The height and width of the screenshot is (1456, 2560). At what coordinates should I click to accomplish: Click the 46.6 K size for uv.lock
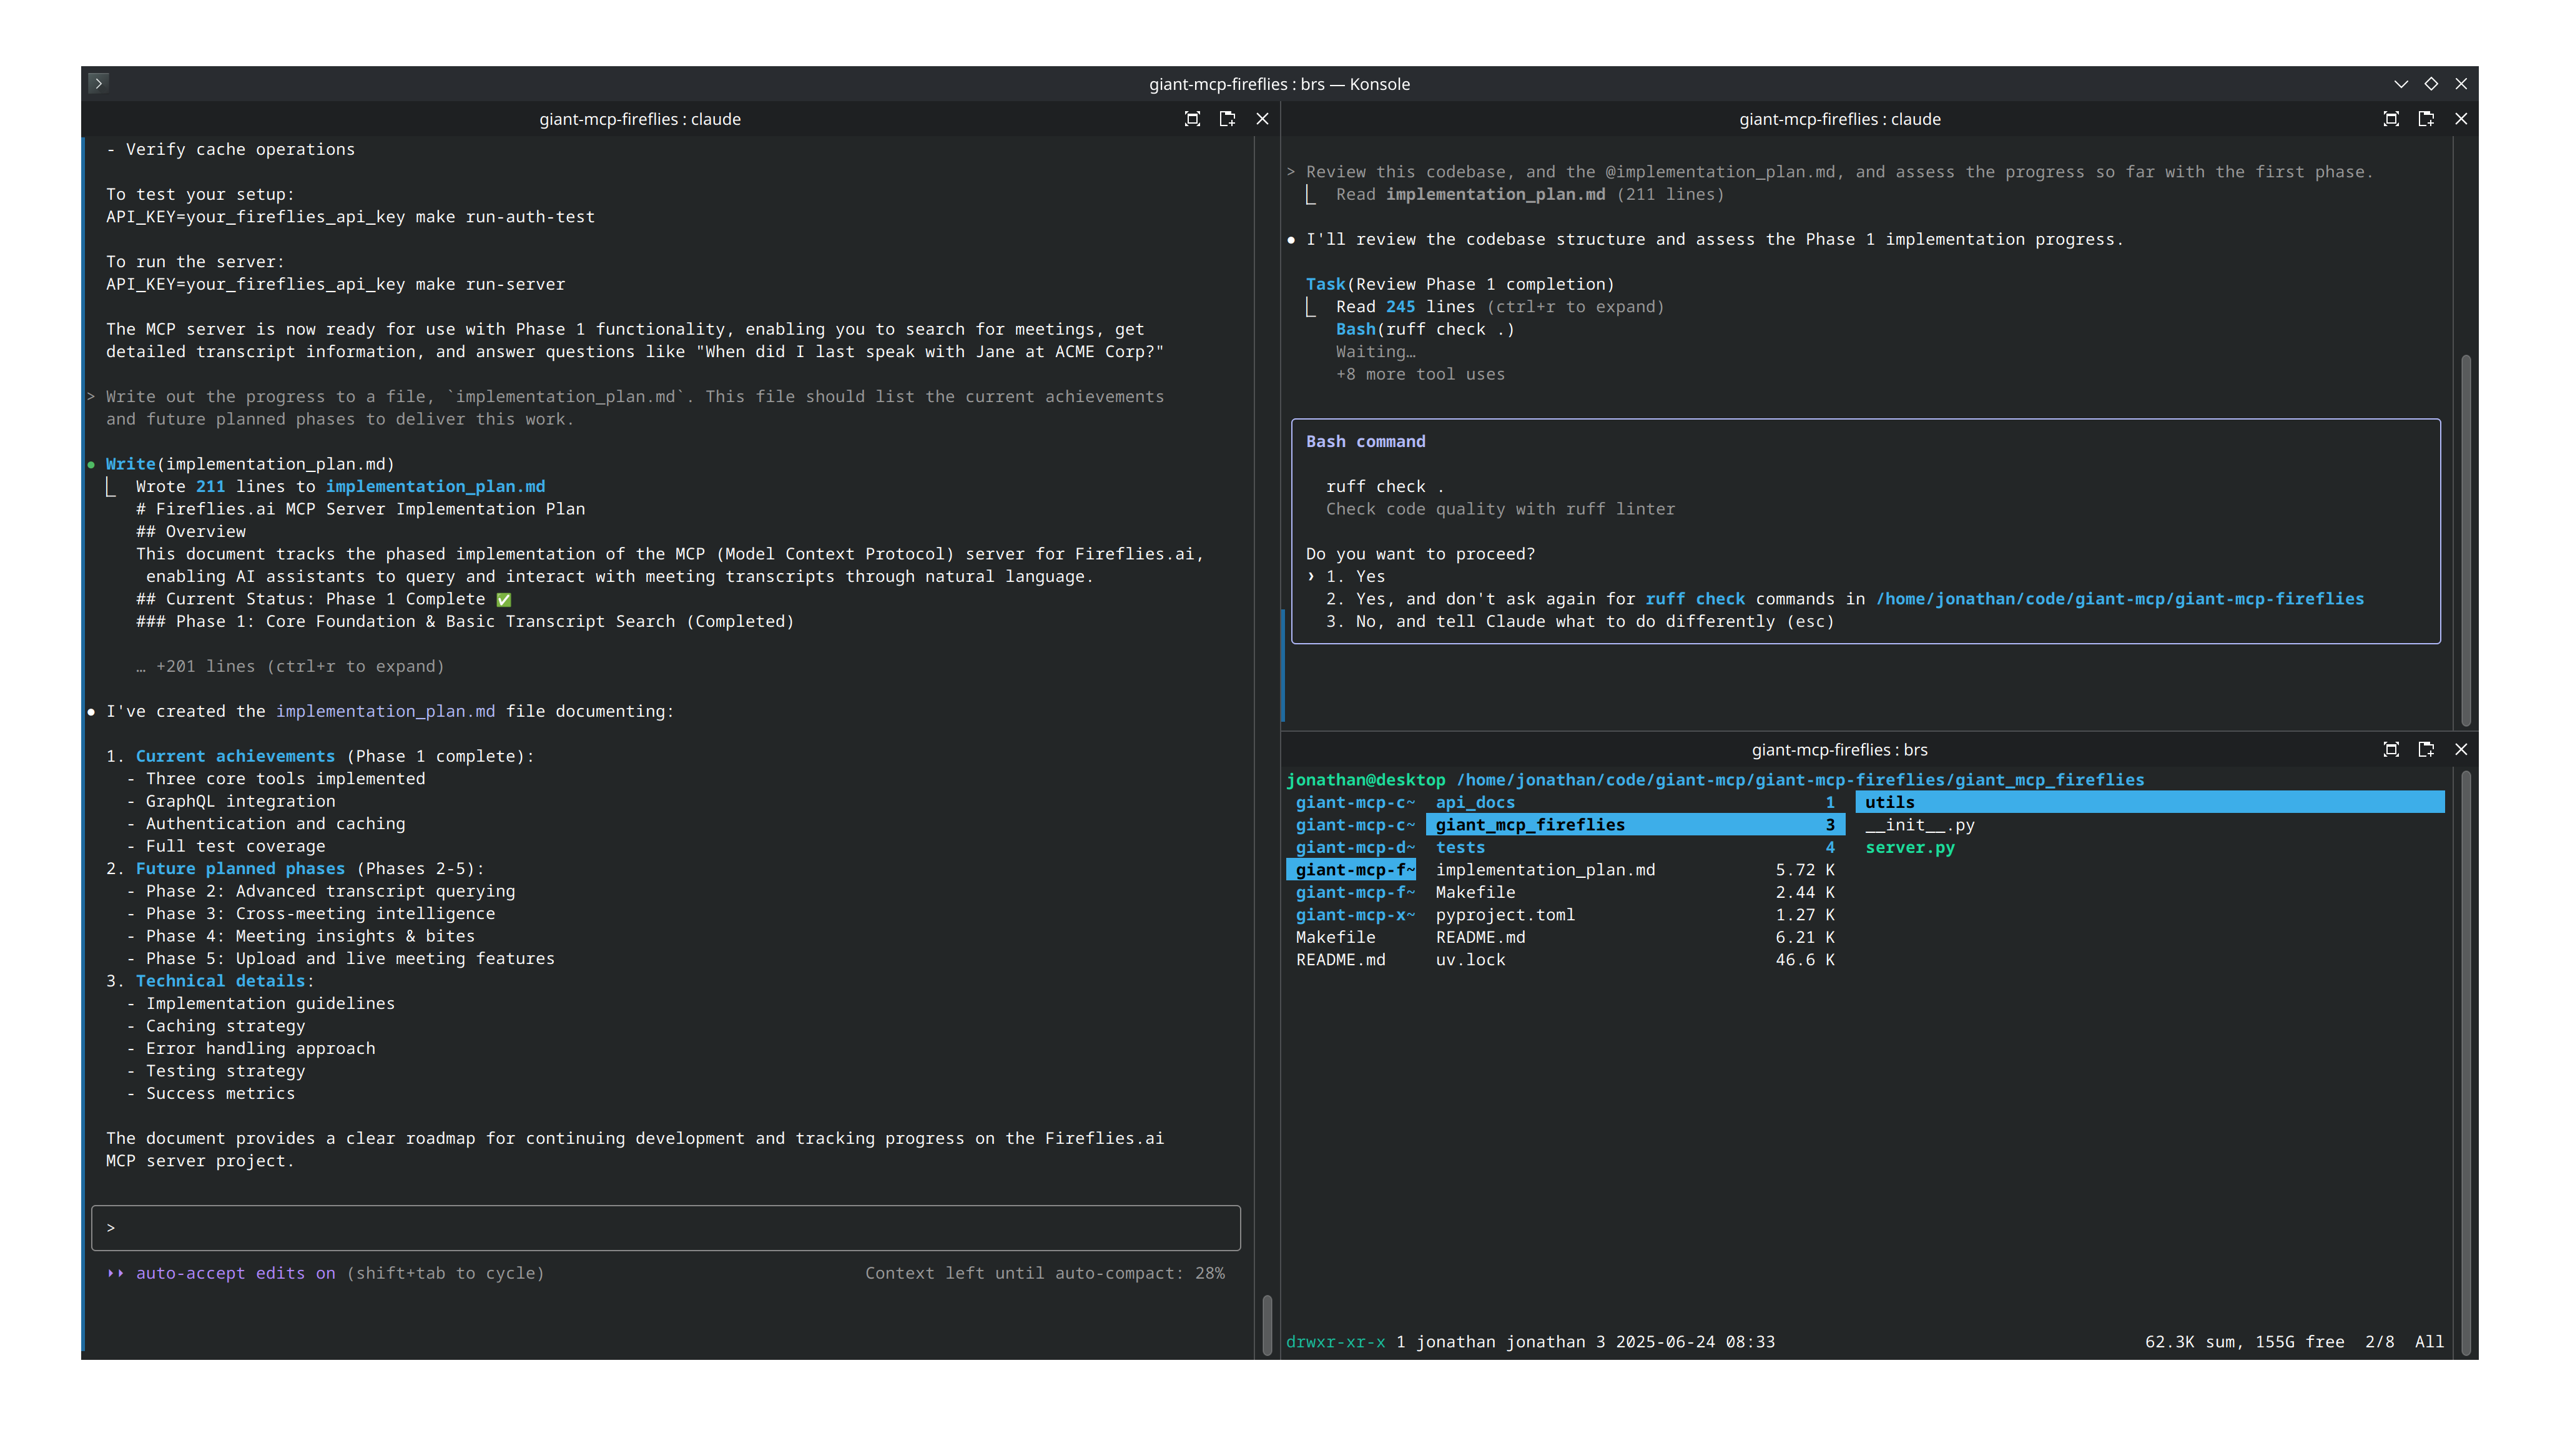click(1805, 959)
